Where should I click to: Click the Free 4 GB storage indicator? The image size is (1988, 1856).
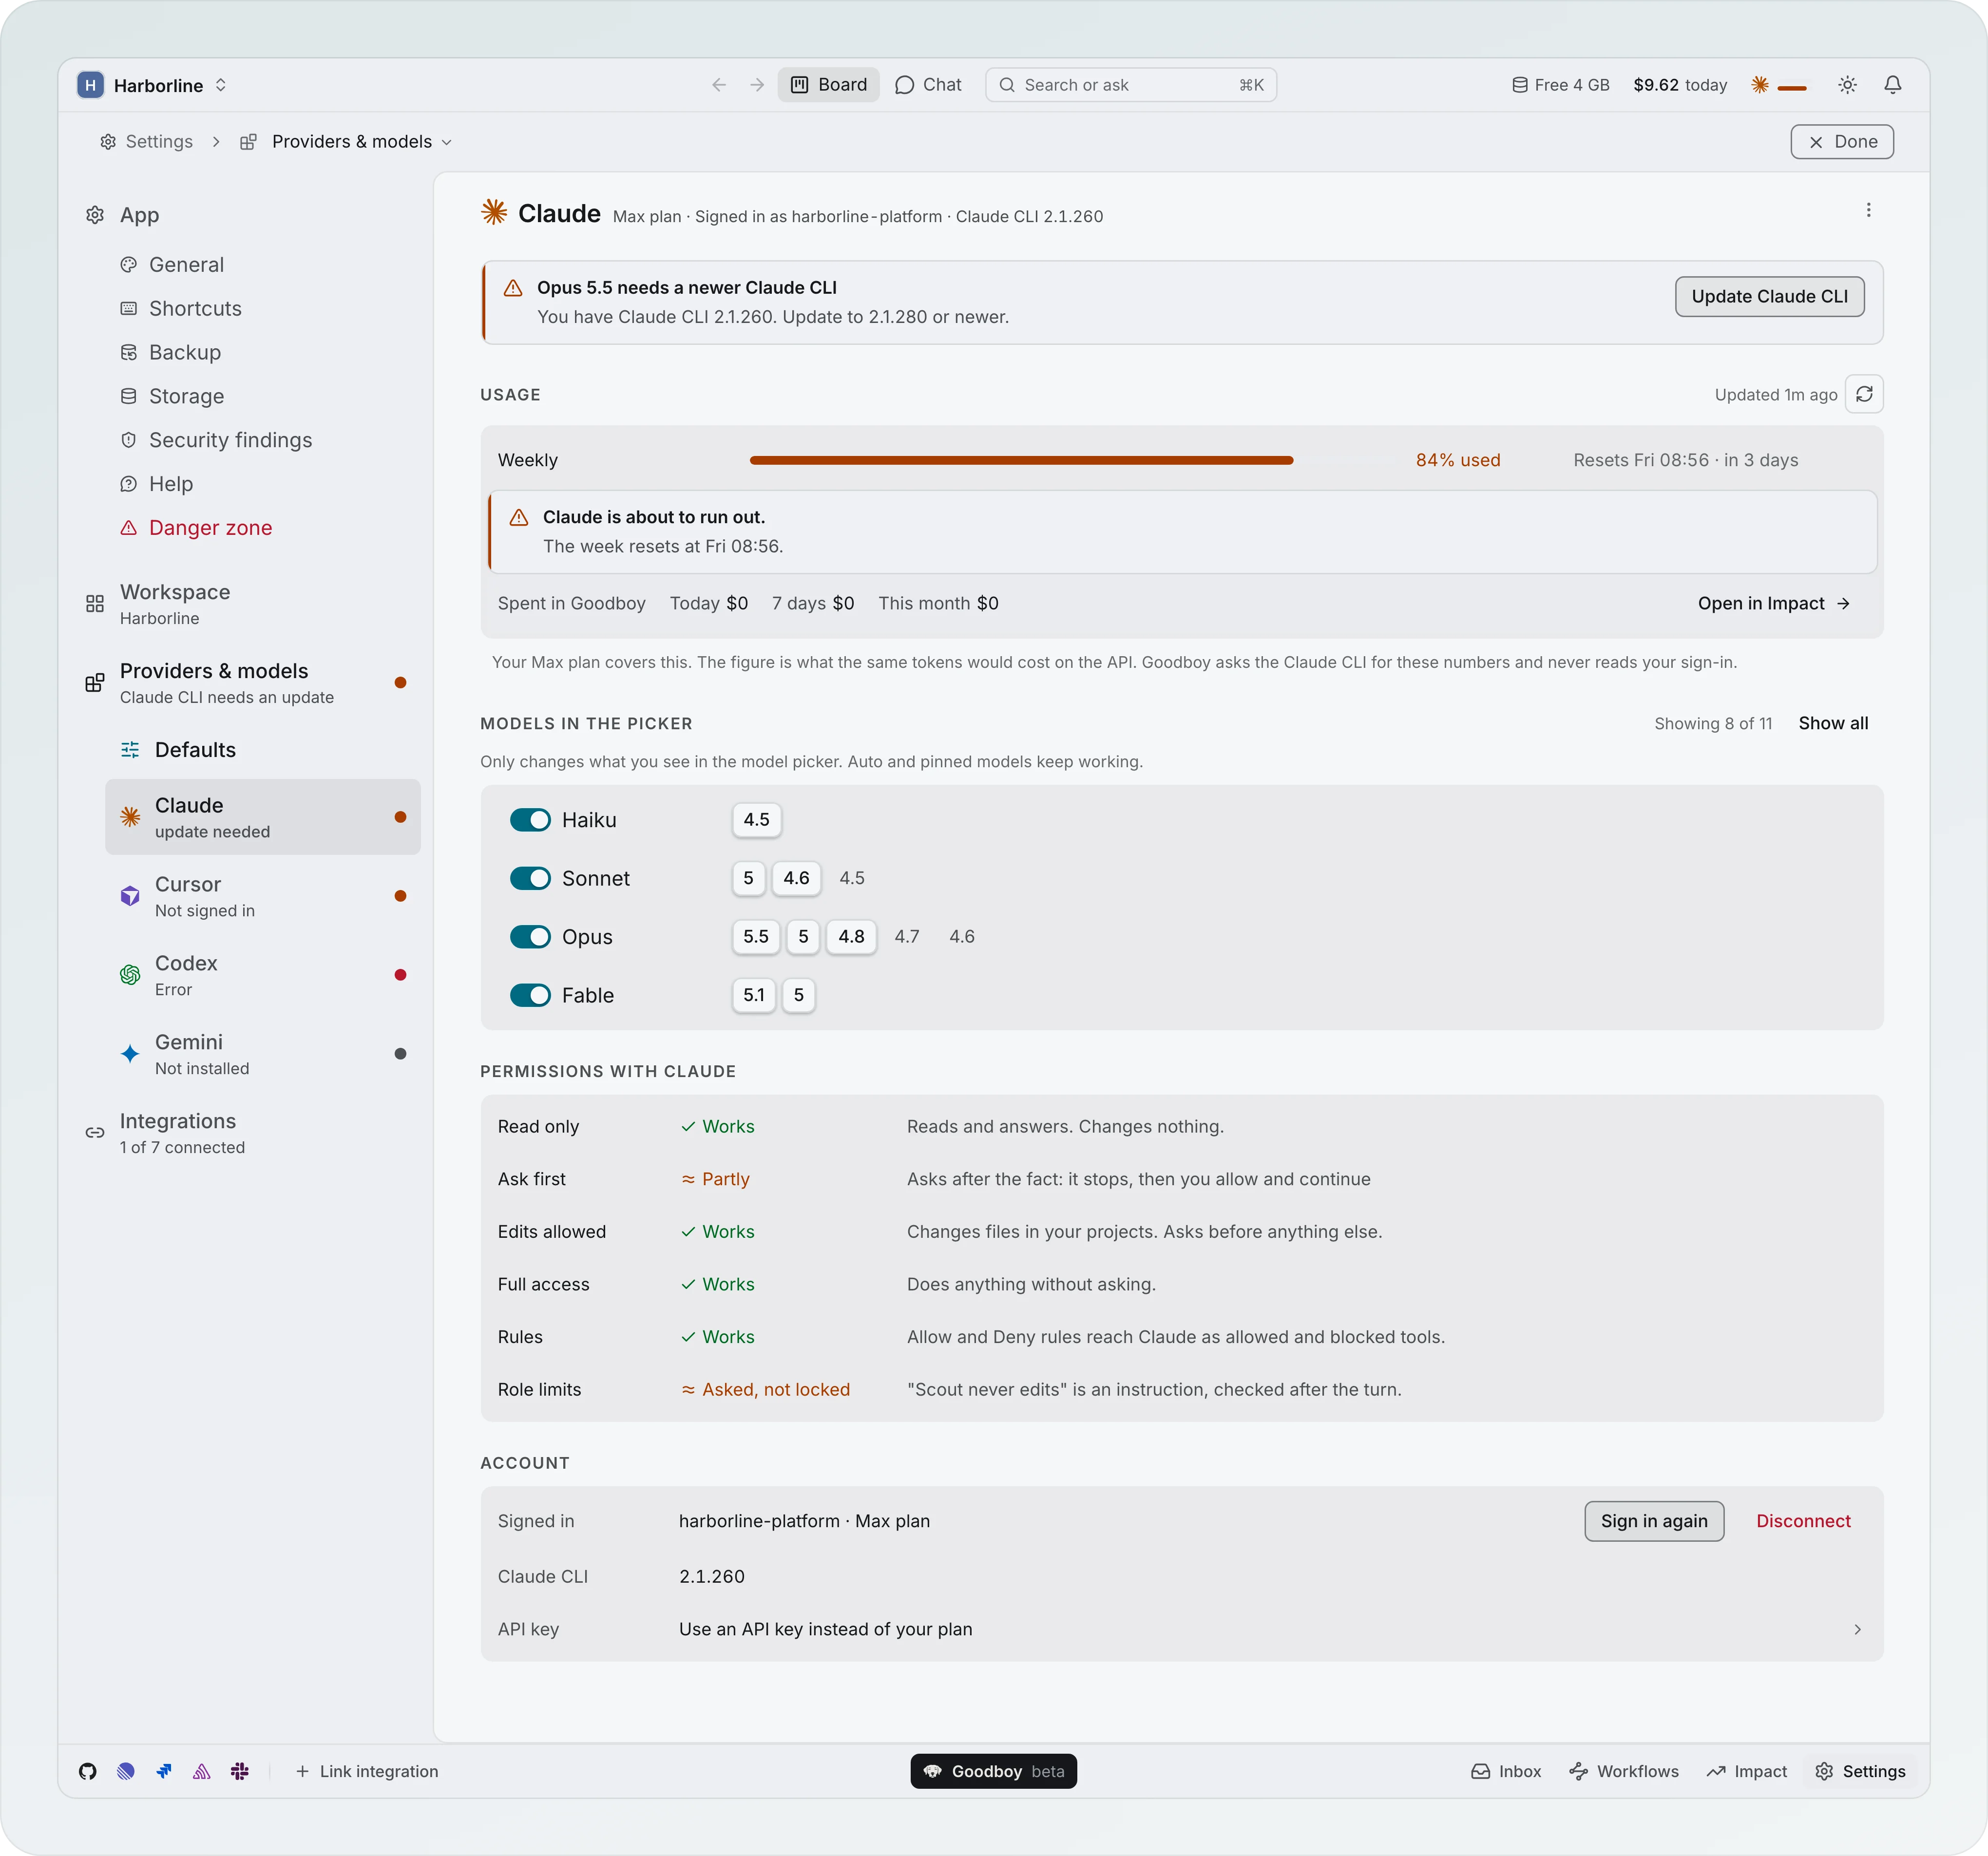(1560, 85)
